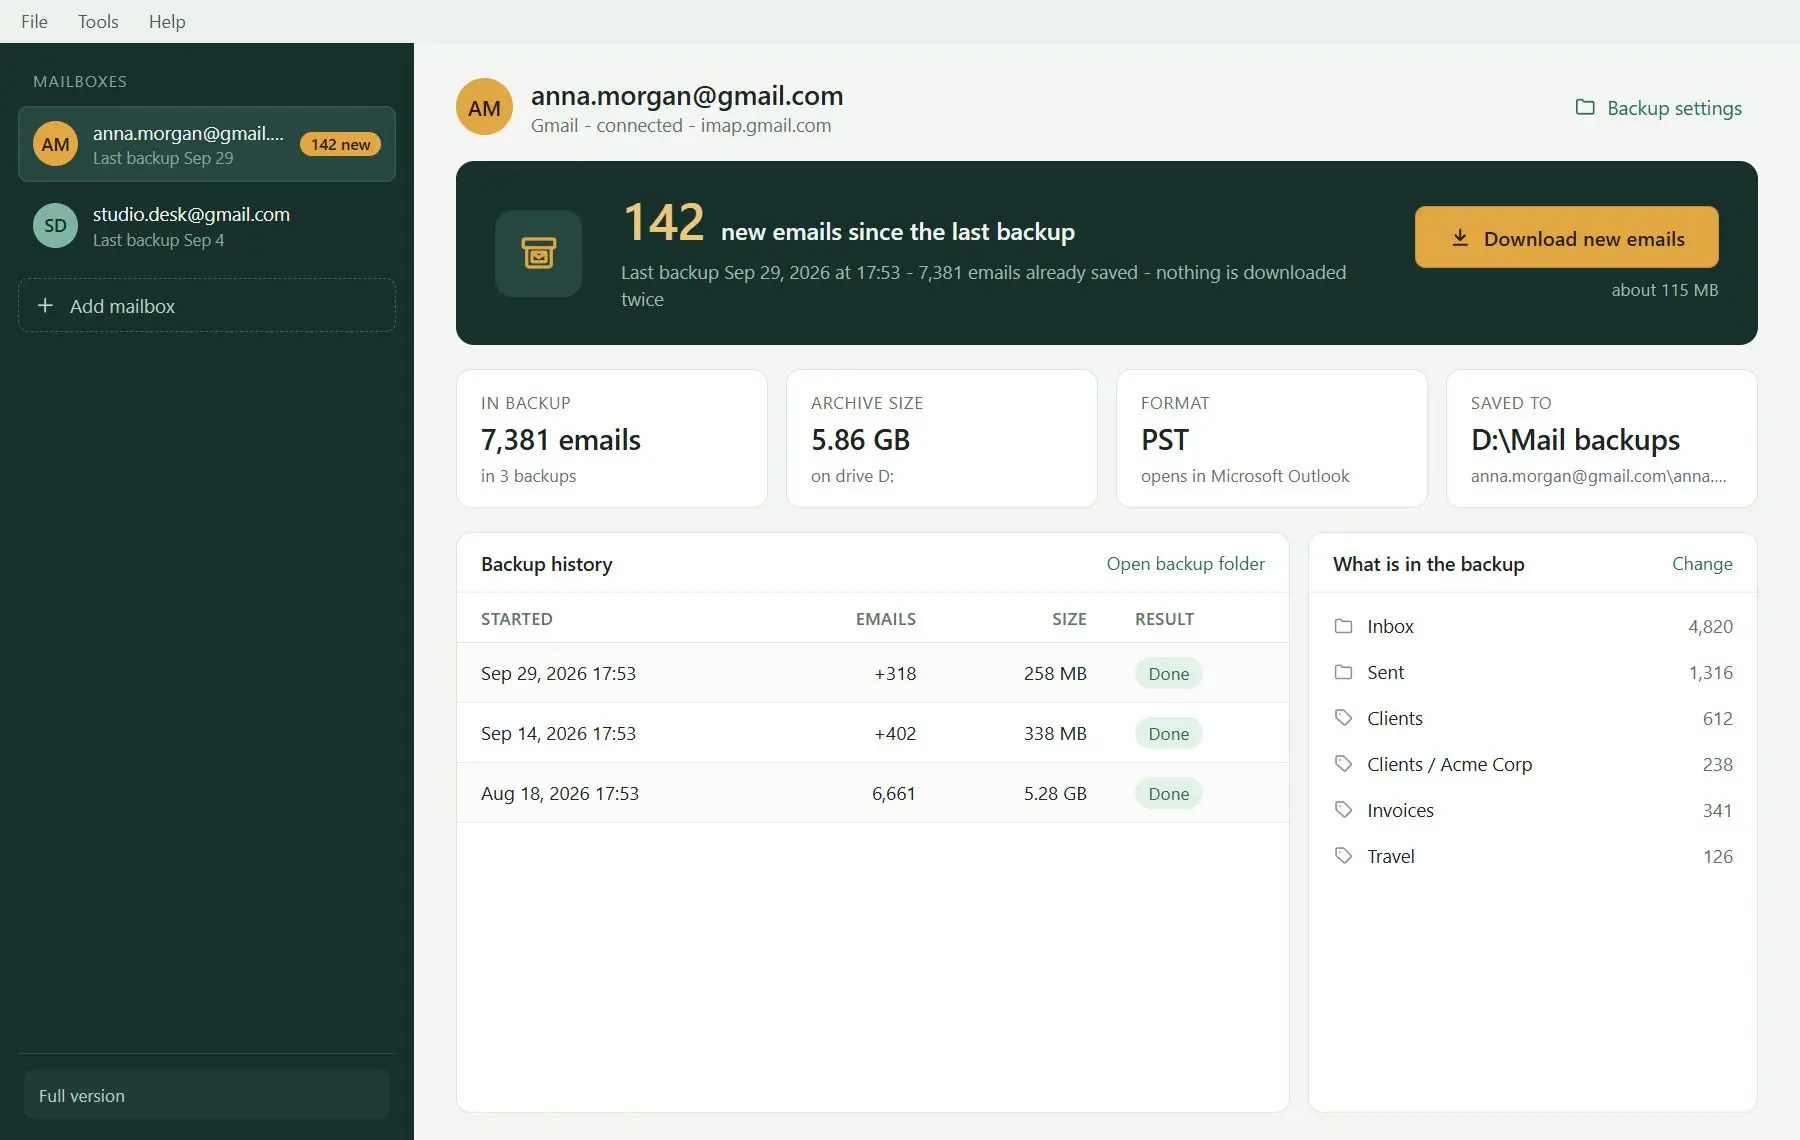Open the Help menu
The image size is (1800, 1140).
point(167,21)
